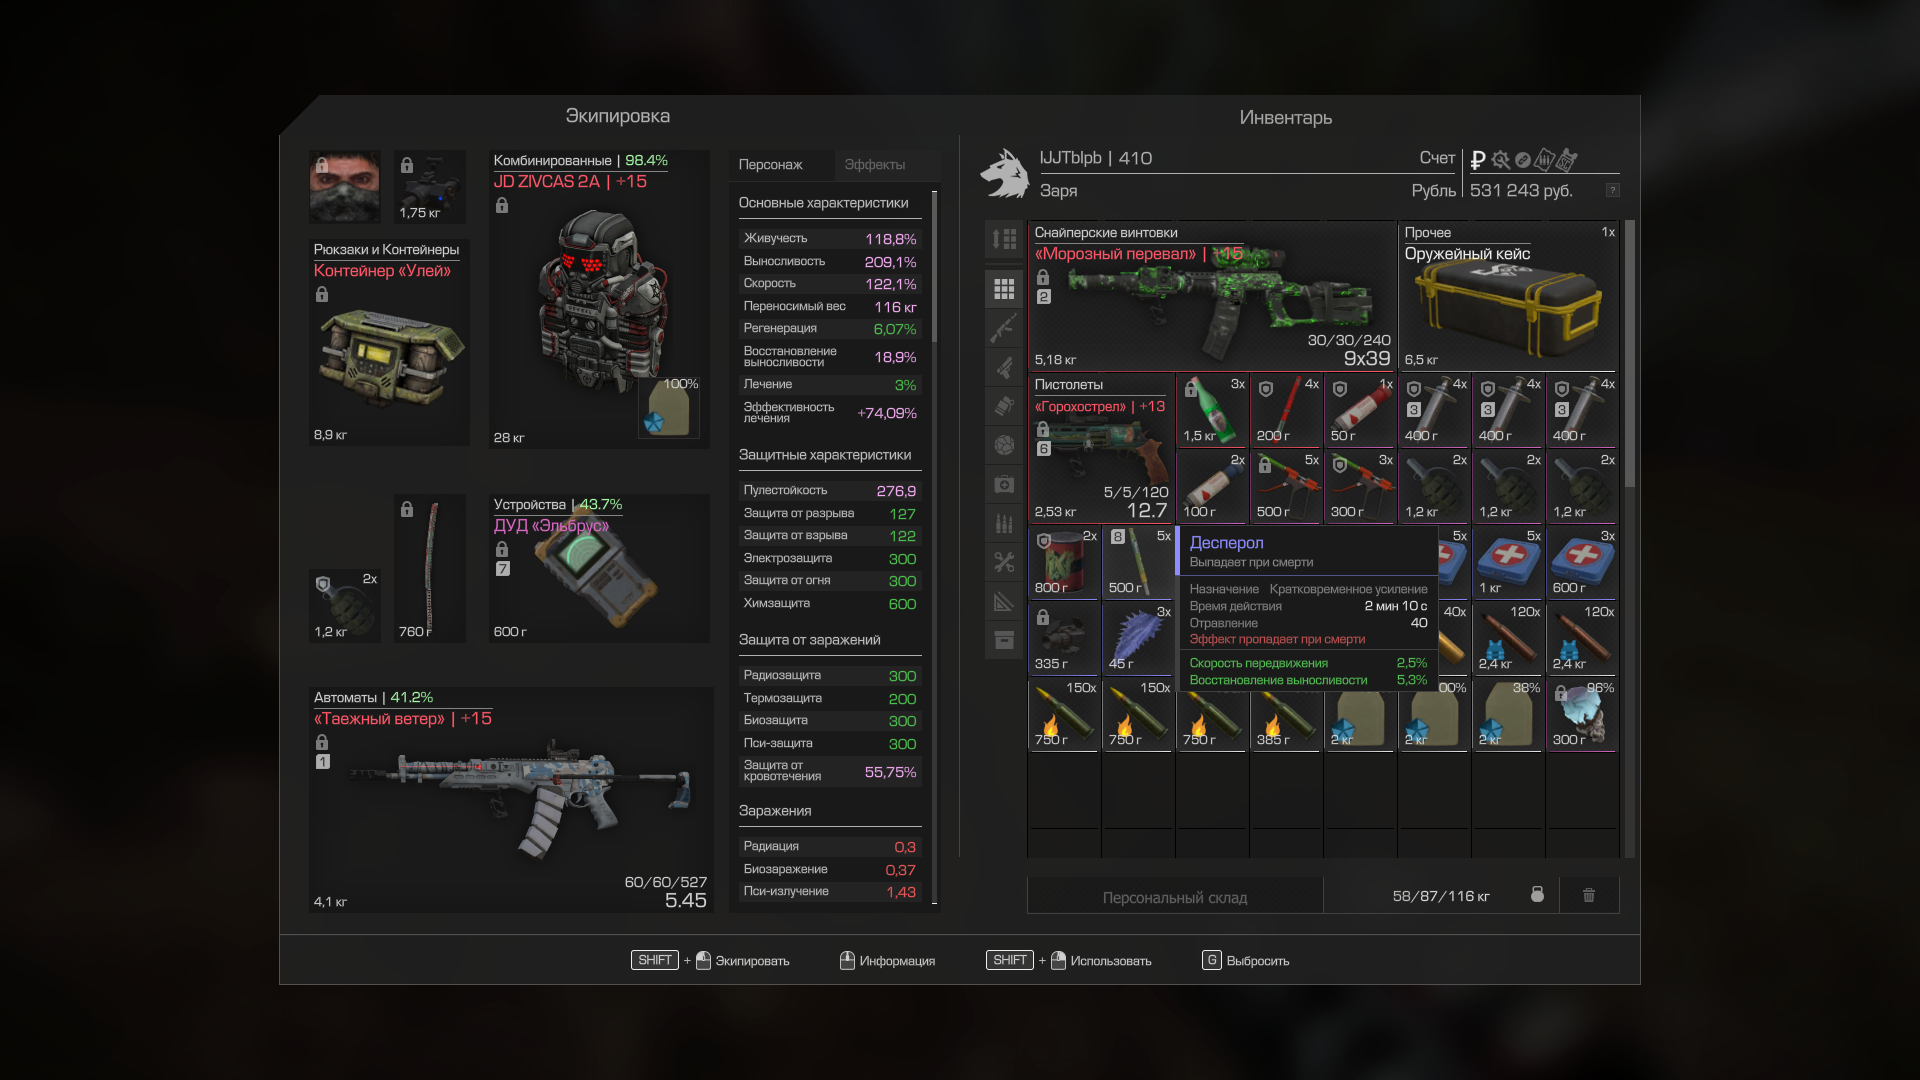Image resolution: width=1920 pixels, height=1080 pixels.
Task: Filter inventory by assault rifle icon
Action: pyautogui.click(x=1004, y=328)
